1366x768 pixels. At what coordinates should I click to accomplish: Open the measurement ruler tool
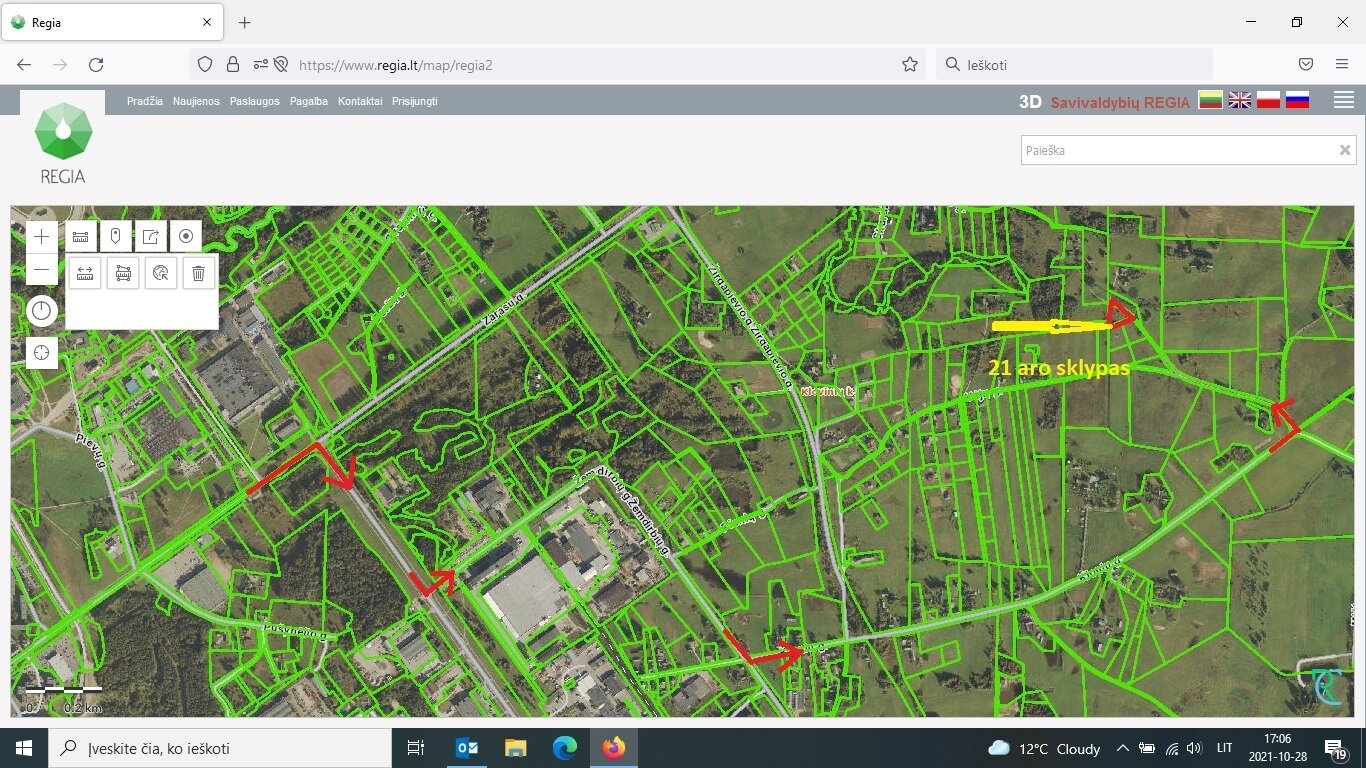tap(81, 237)
